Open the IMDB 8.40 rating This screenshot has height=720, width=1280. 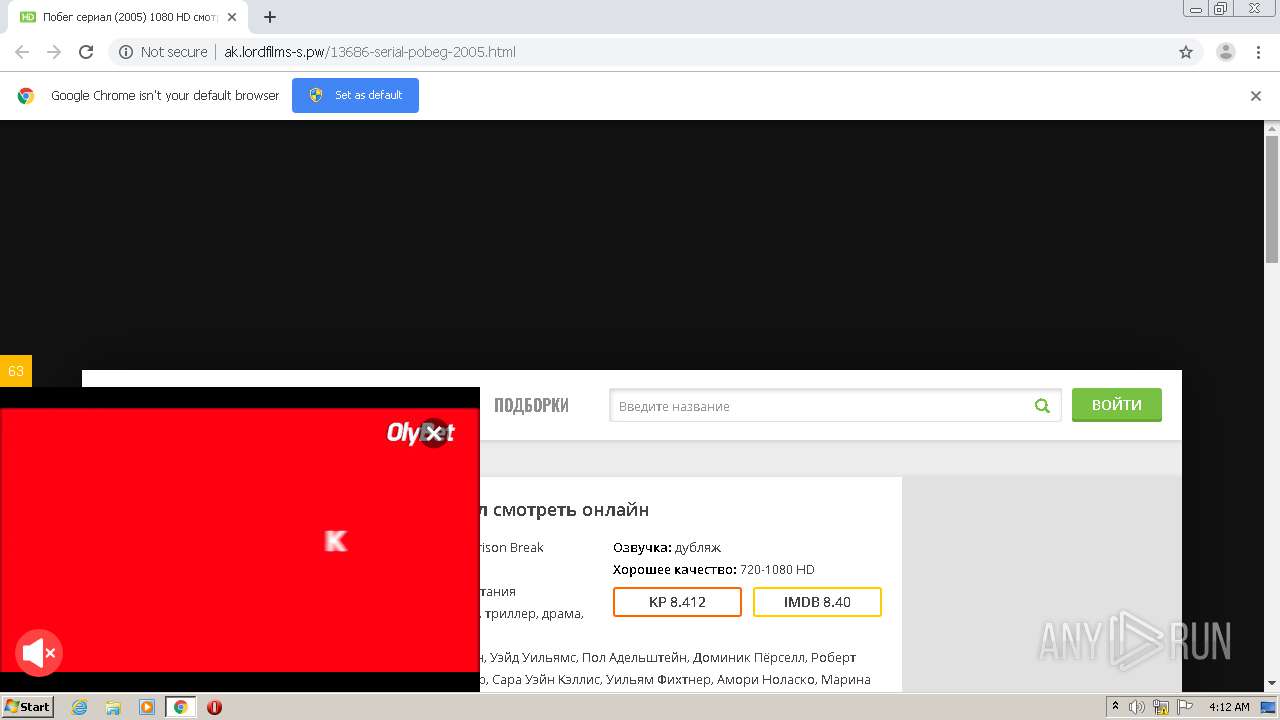pyautogui.click(x=817, y=602)
